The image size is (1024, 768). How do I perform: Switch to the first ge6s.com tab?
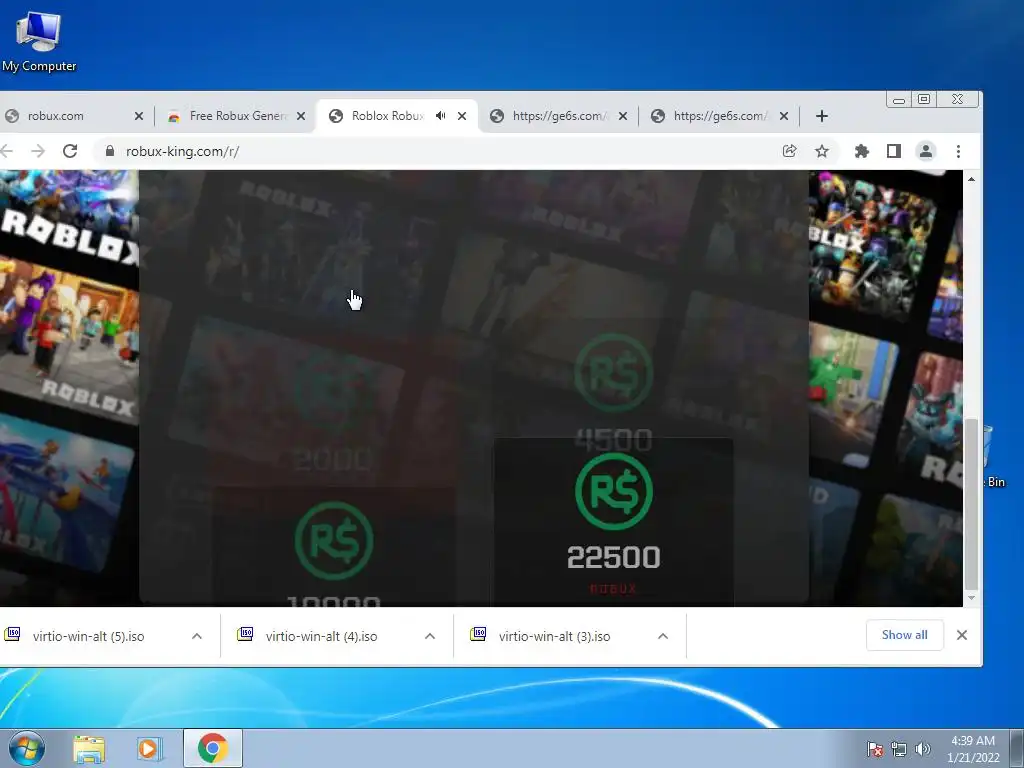coord(558,116)
